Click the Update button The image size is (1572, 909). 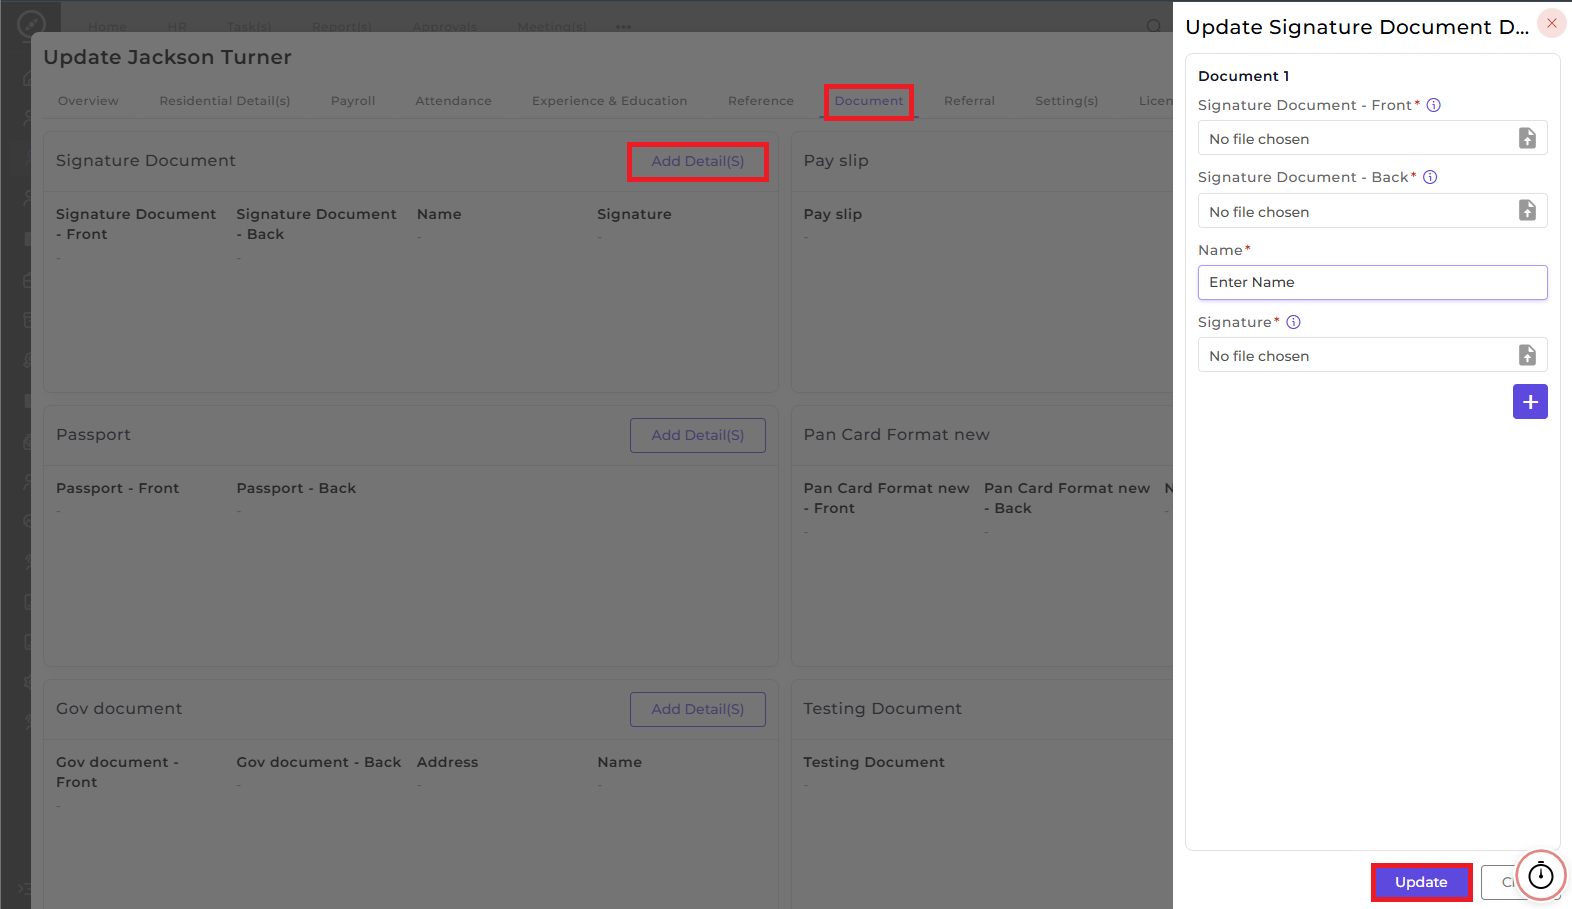pyautogui.click(x=1421, y=882)
